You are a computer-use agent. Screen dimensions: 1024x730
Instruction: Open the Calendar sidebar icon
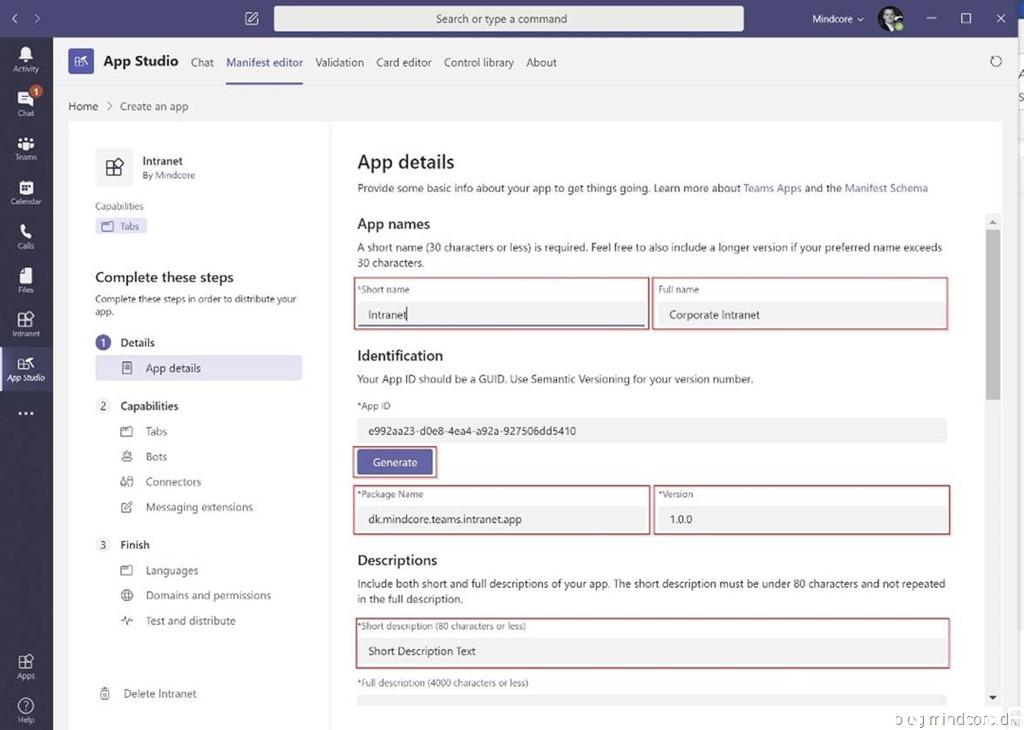click(x=26, y=192)
